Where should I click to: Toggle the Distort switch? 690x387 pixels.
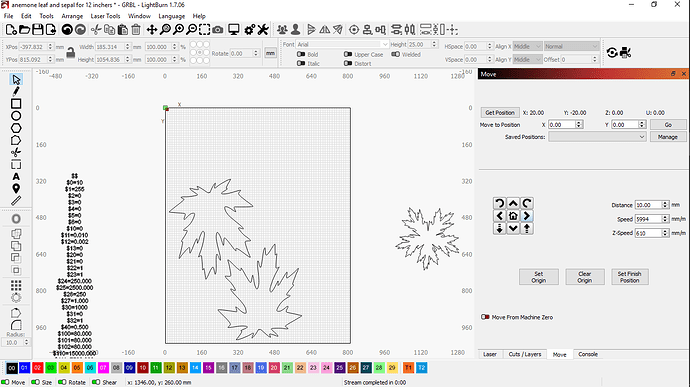tap(348, 63)
